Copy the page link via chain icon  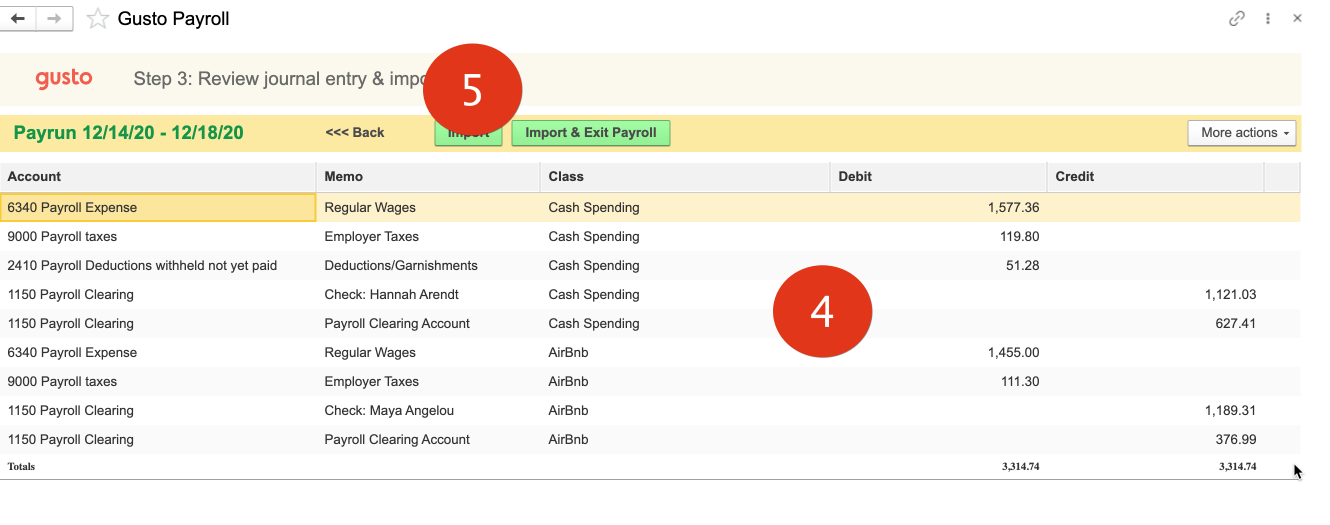(x=1237, y=18)
